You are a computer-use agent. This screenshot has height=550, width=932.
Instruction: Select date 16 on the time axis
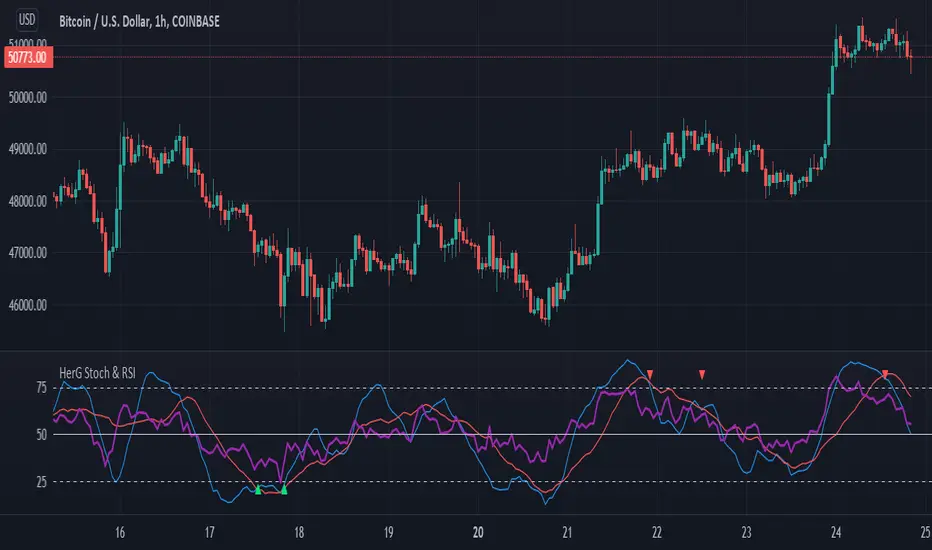click(120, 533)
